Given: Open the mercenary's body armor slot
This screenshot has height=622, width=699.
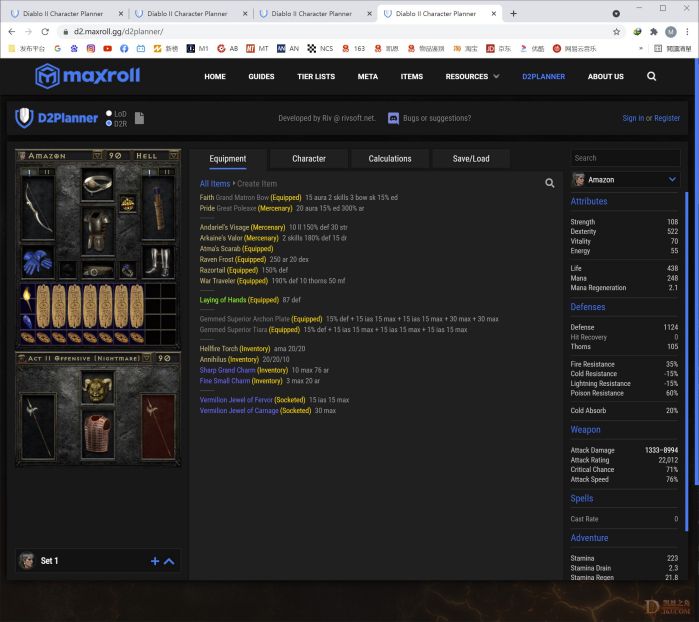Looking at the screenshot, I should 98,435.
